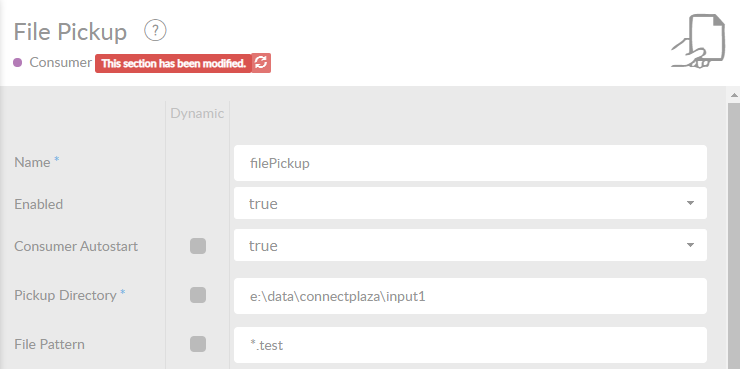Click the Pickup Directory input field
This screenshot has height=369, width=740.
click(470, 296)
